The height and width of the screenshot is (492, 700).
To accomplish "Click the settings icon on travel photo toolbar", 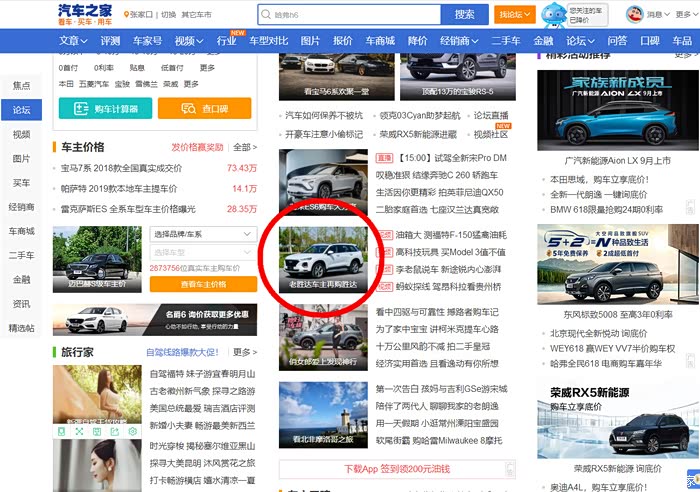I will pyautogui.click(x=132, y=431).
